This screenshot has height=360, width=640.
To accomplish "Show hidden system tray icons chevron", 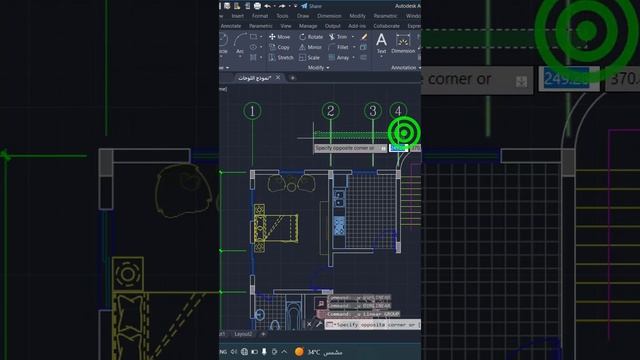I will coord(284,351).
